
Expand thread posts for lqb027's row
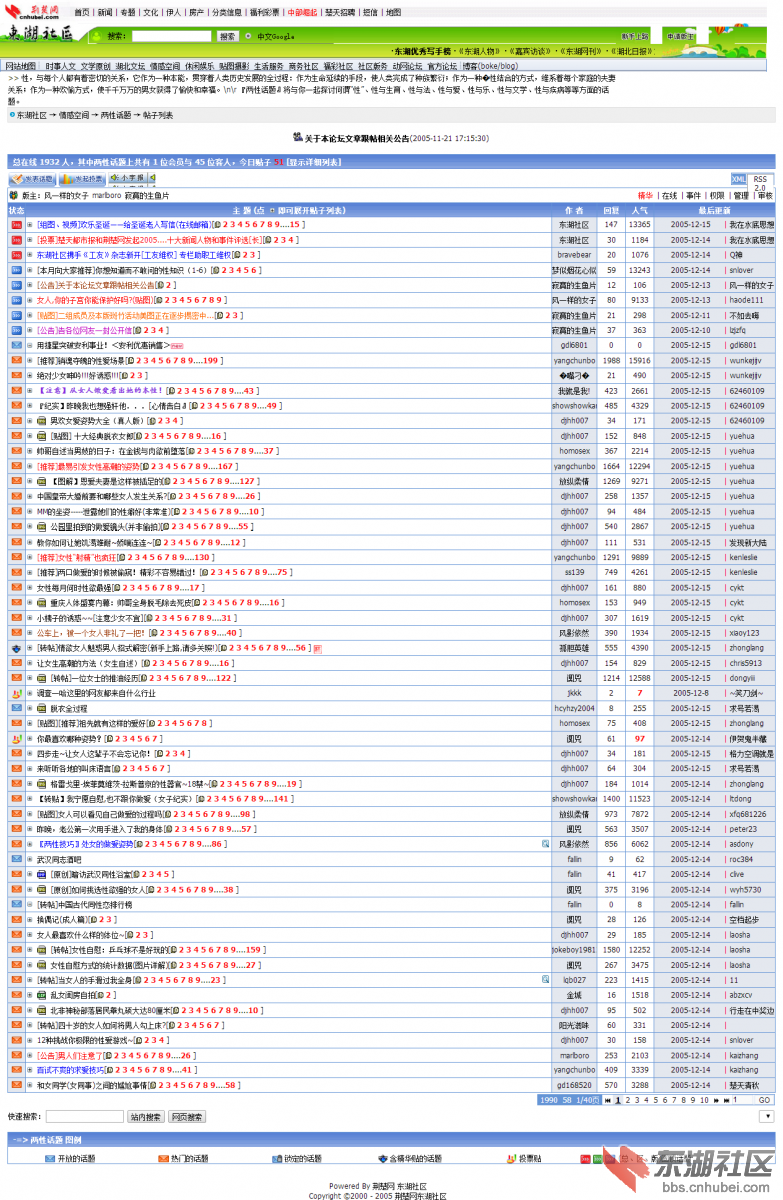point(32,980)
